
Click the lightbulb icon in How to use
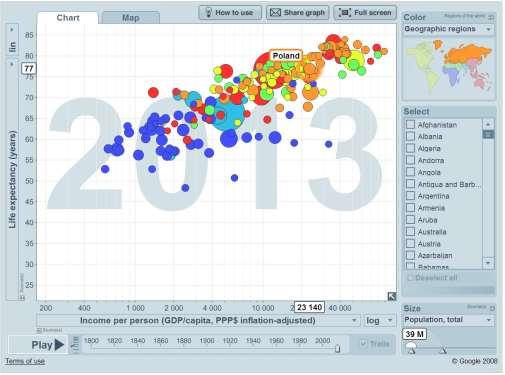pyautogui.click(x=208, y=13)
